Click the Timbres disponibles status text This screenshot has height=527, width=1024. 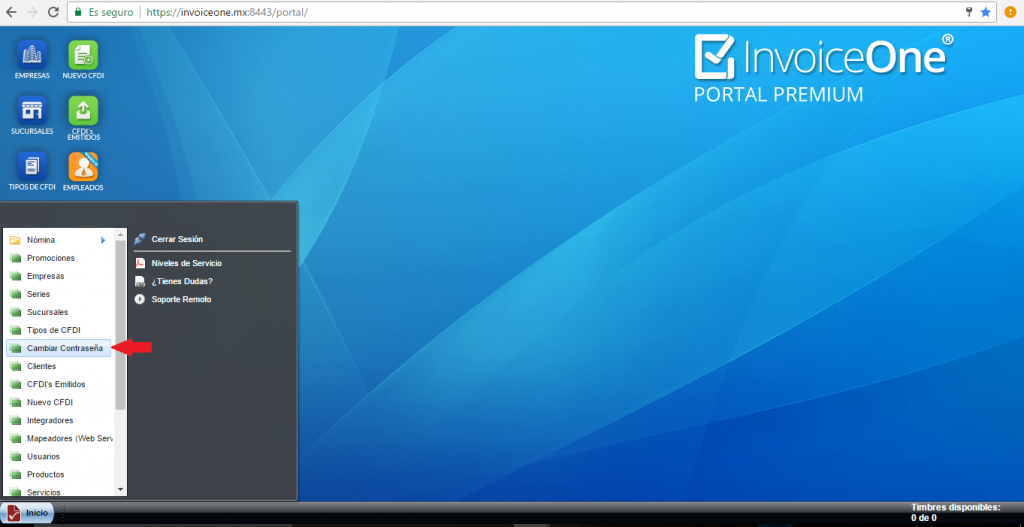coord(955,513)
